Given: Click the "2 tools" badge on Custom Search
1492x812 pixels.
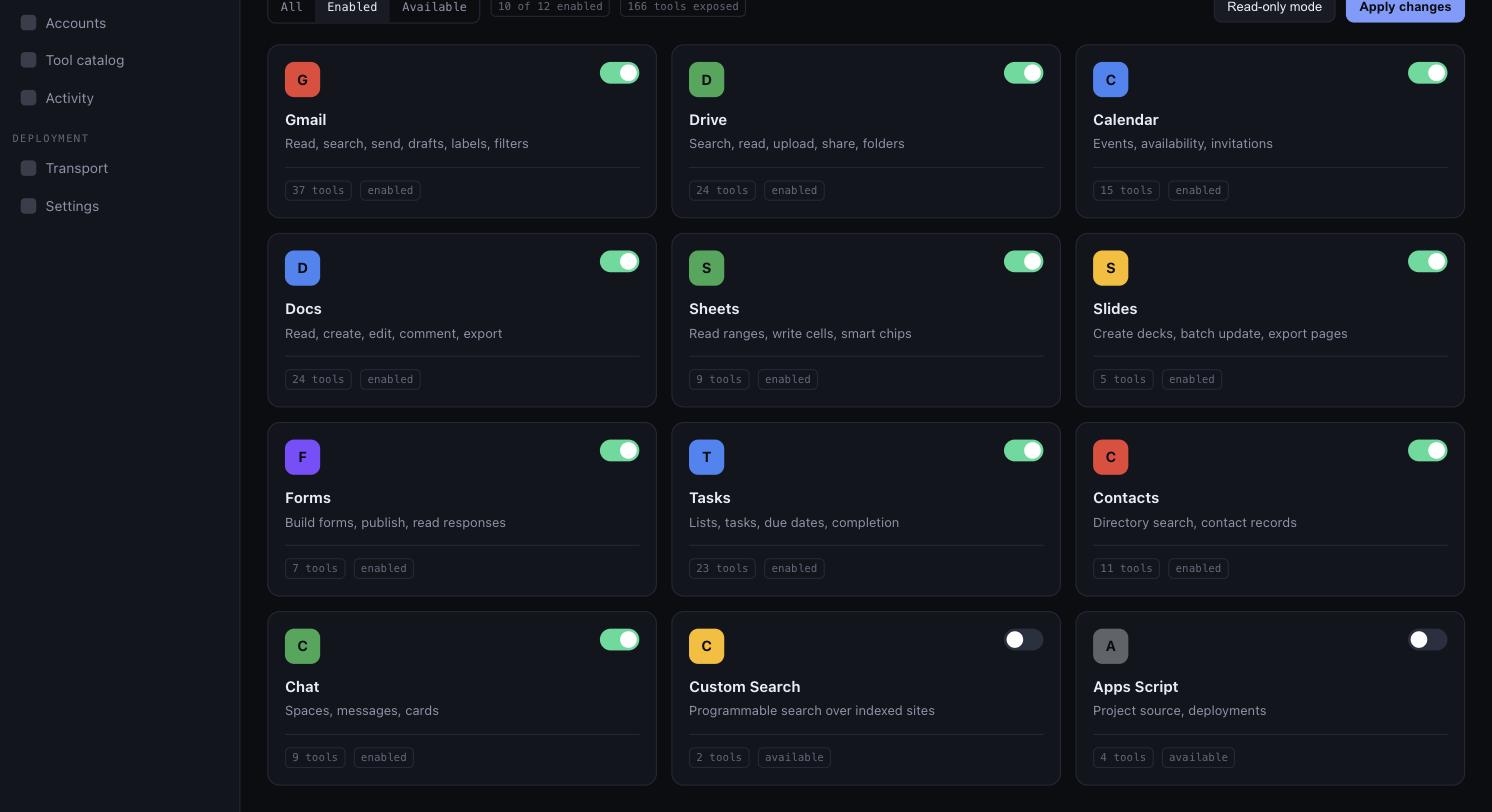Looking at the screenshot, I should click(x=719, y=757).
